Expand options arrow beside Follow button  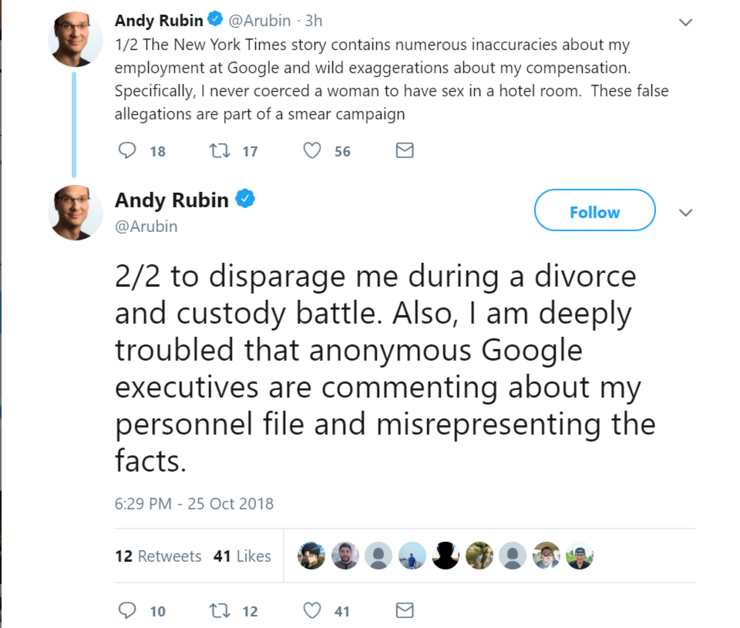pyautogui.click(x=685, y=212)
